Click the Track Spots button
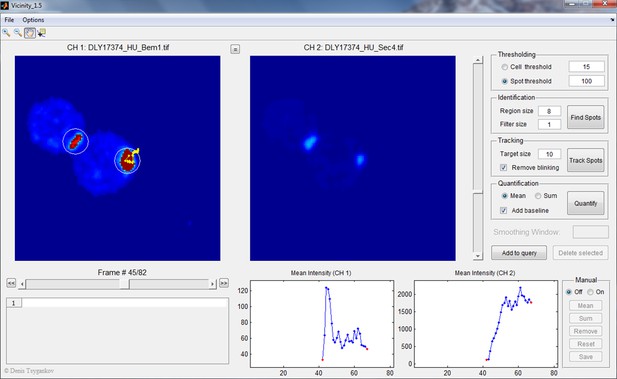Viewport: 617px width, 379px height. click(586, 160)
